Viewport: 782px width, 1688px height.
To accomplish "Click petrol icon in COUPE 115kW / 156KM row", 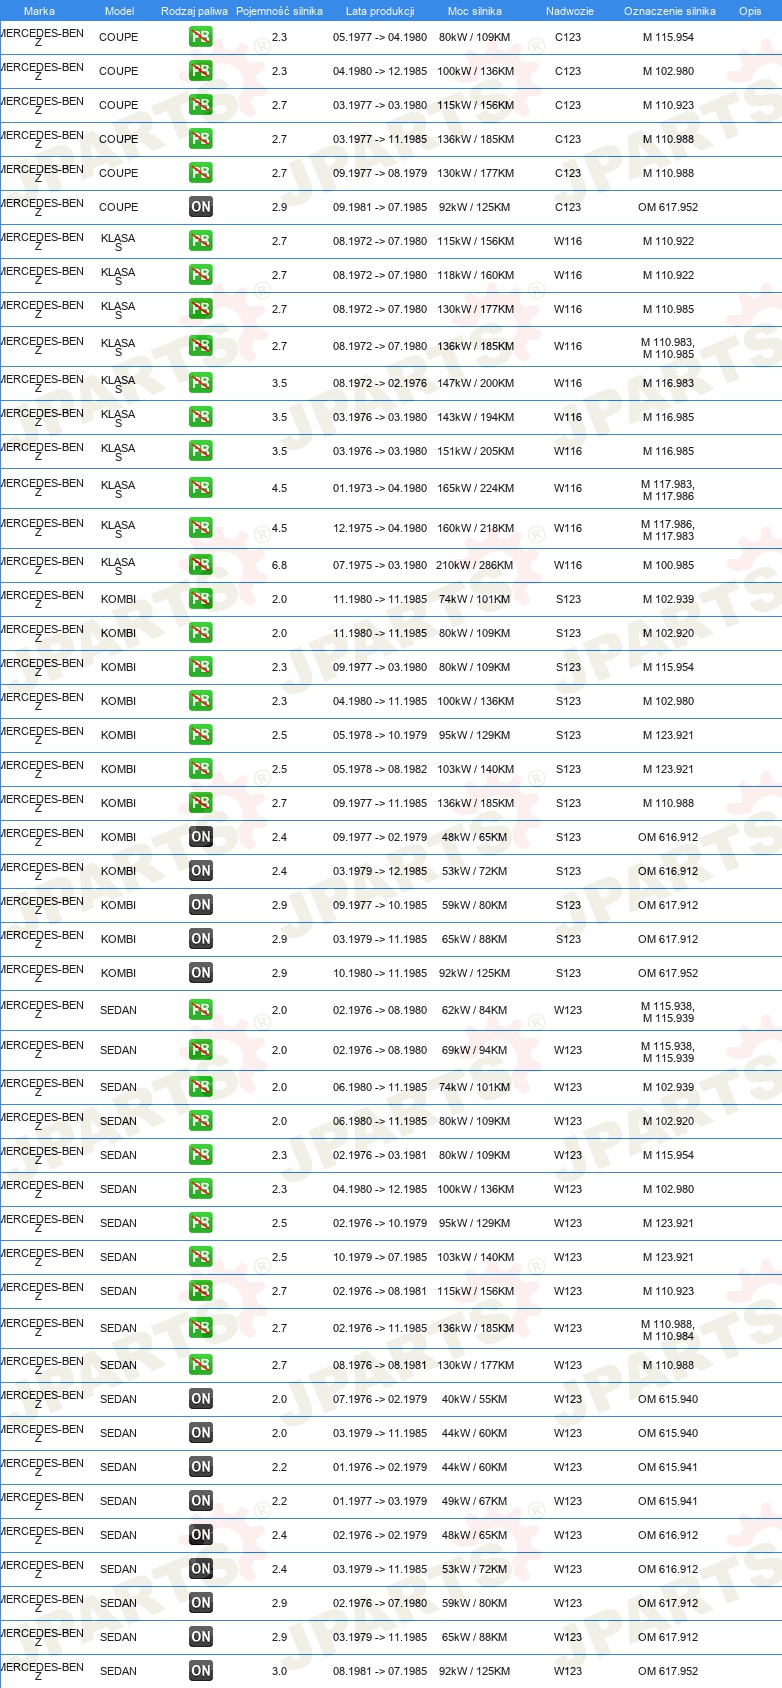I will (x=201, y=105).
